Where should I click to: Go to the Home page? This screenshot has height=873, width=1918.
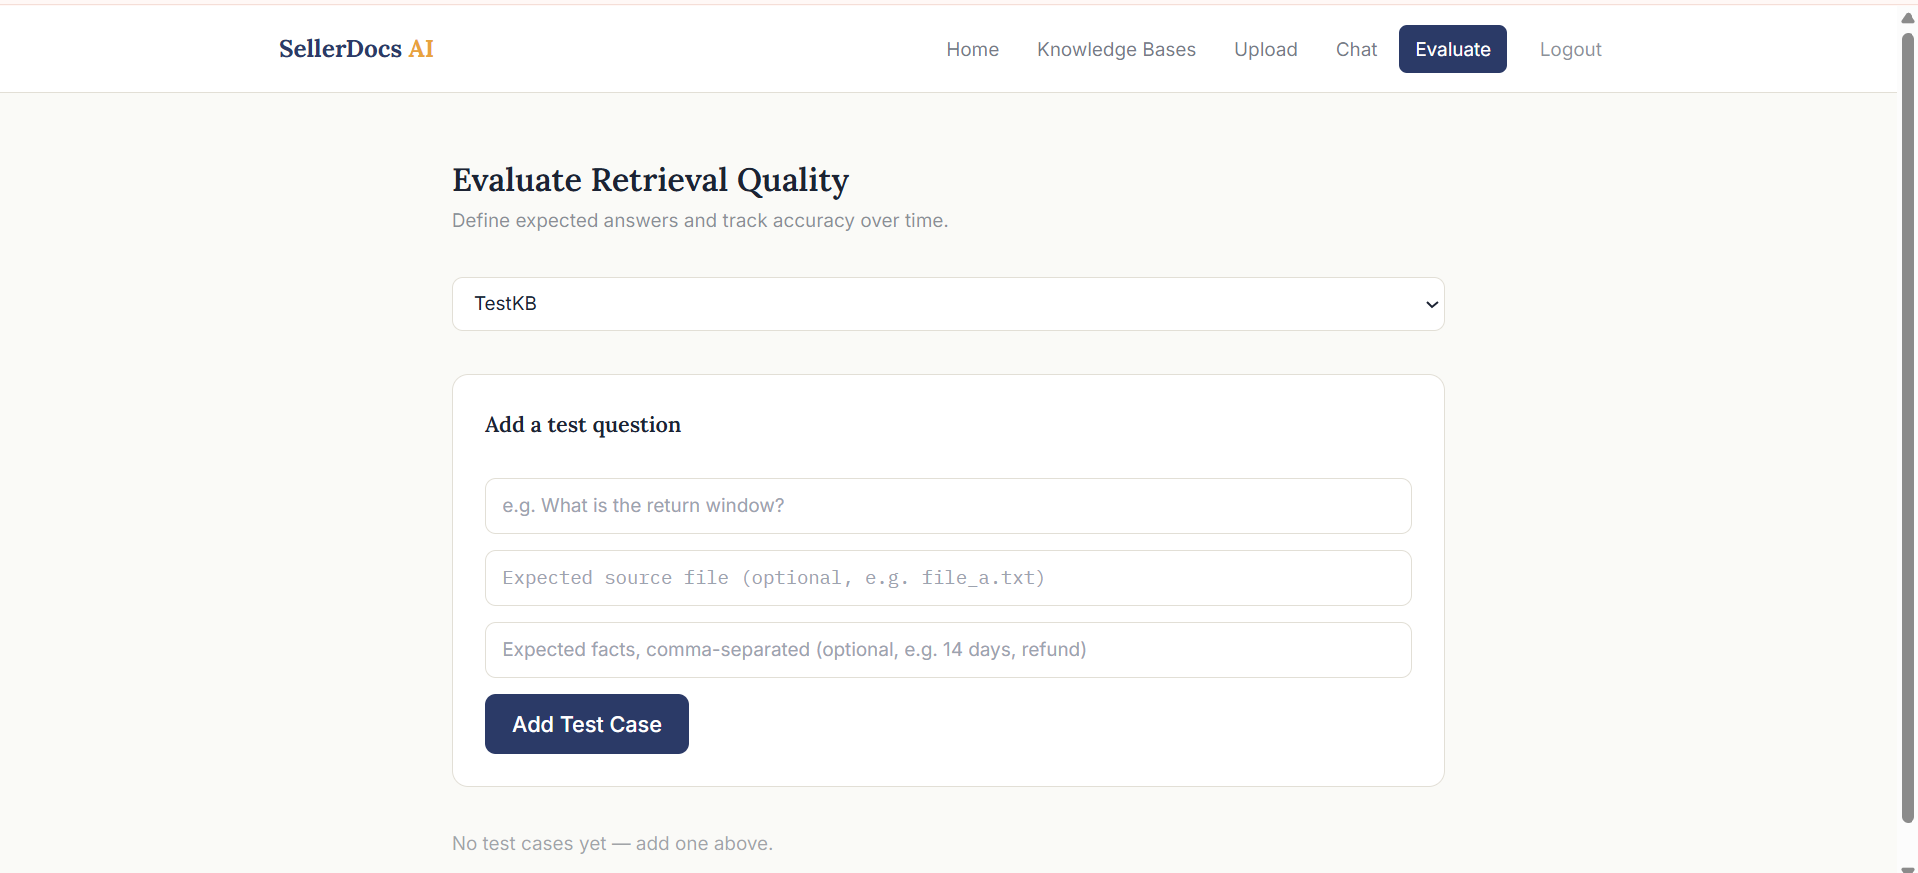(x=972, y=49)
